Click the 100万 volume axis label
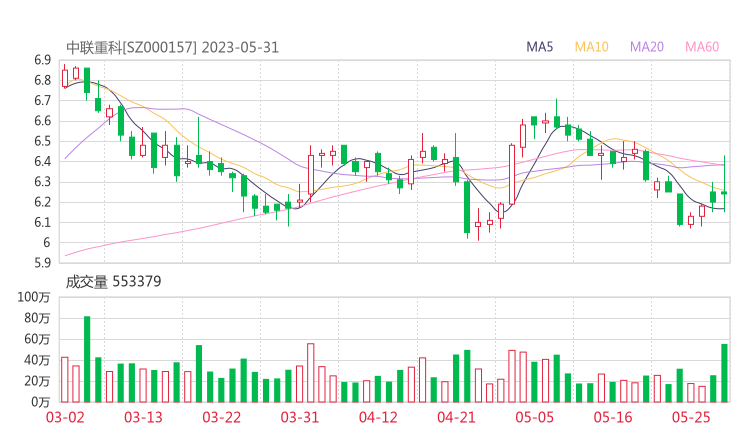740x440 pixels. (x=34, y=297)
